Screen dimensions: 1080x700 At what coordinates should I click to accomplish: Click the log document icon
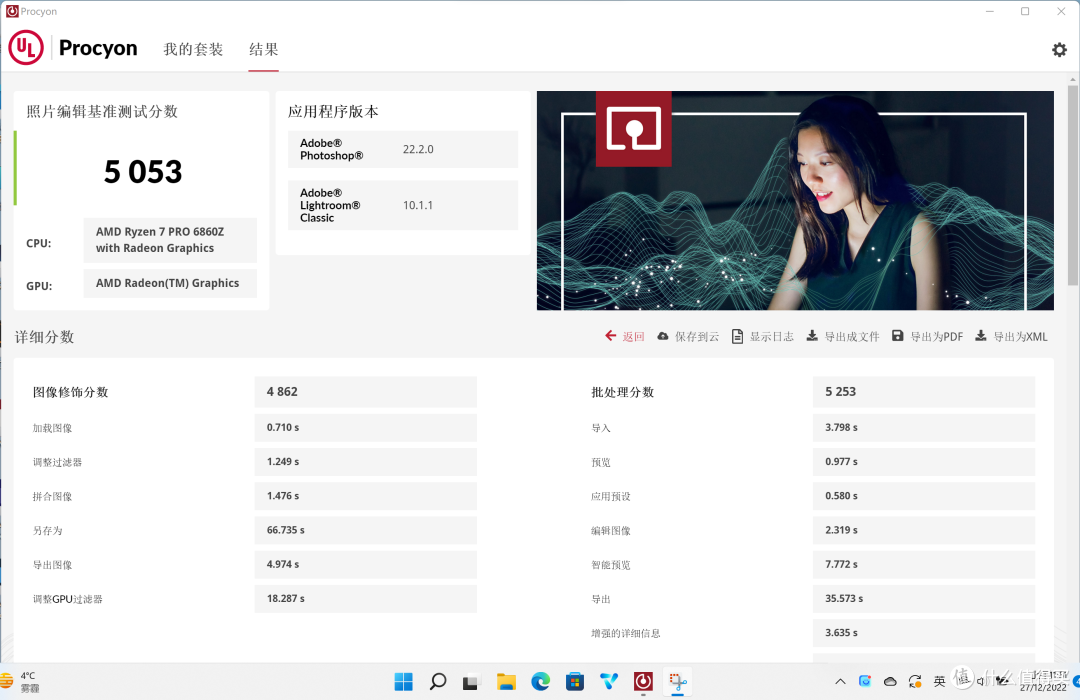point(737,336)
